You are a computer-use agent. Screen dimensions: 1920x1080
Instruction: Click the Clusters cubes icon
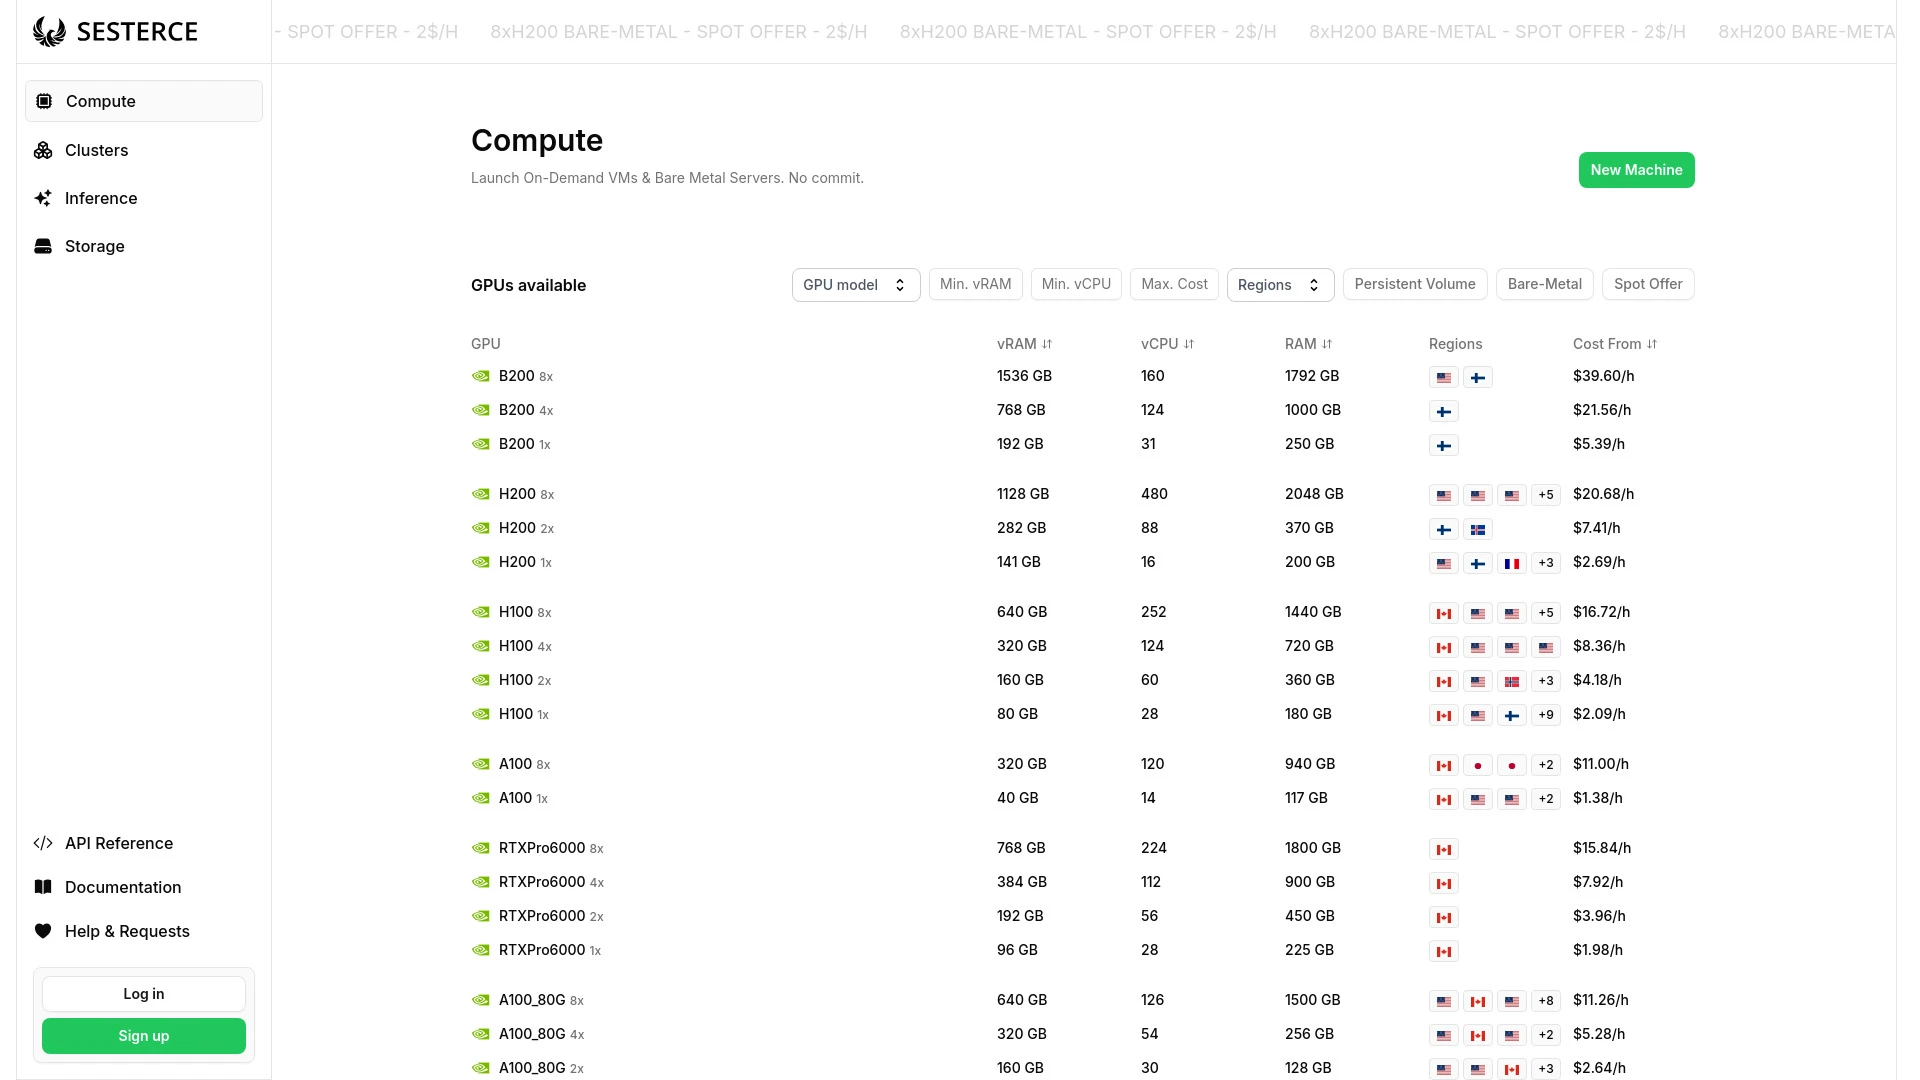tap(43, 150)
